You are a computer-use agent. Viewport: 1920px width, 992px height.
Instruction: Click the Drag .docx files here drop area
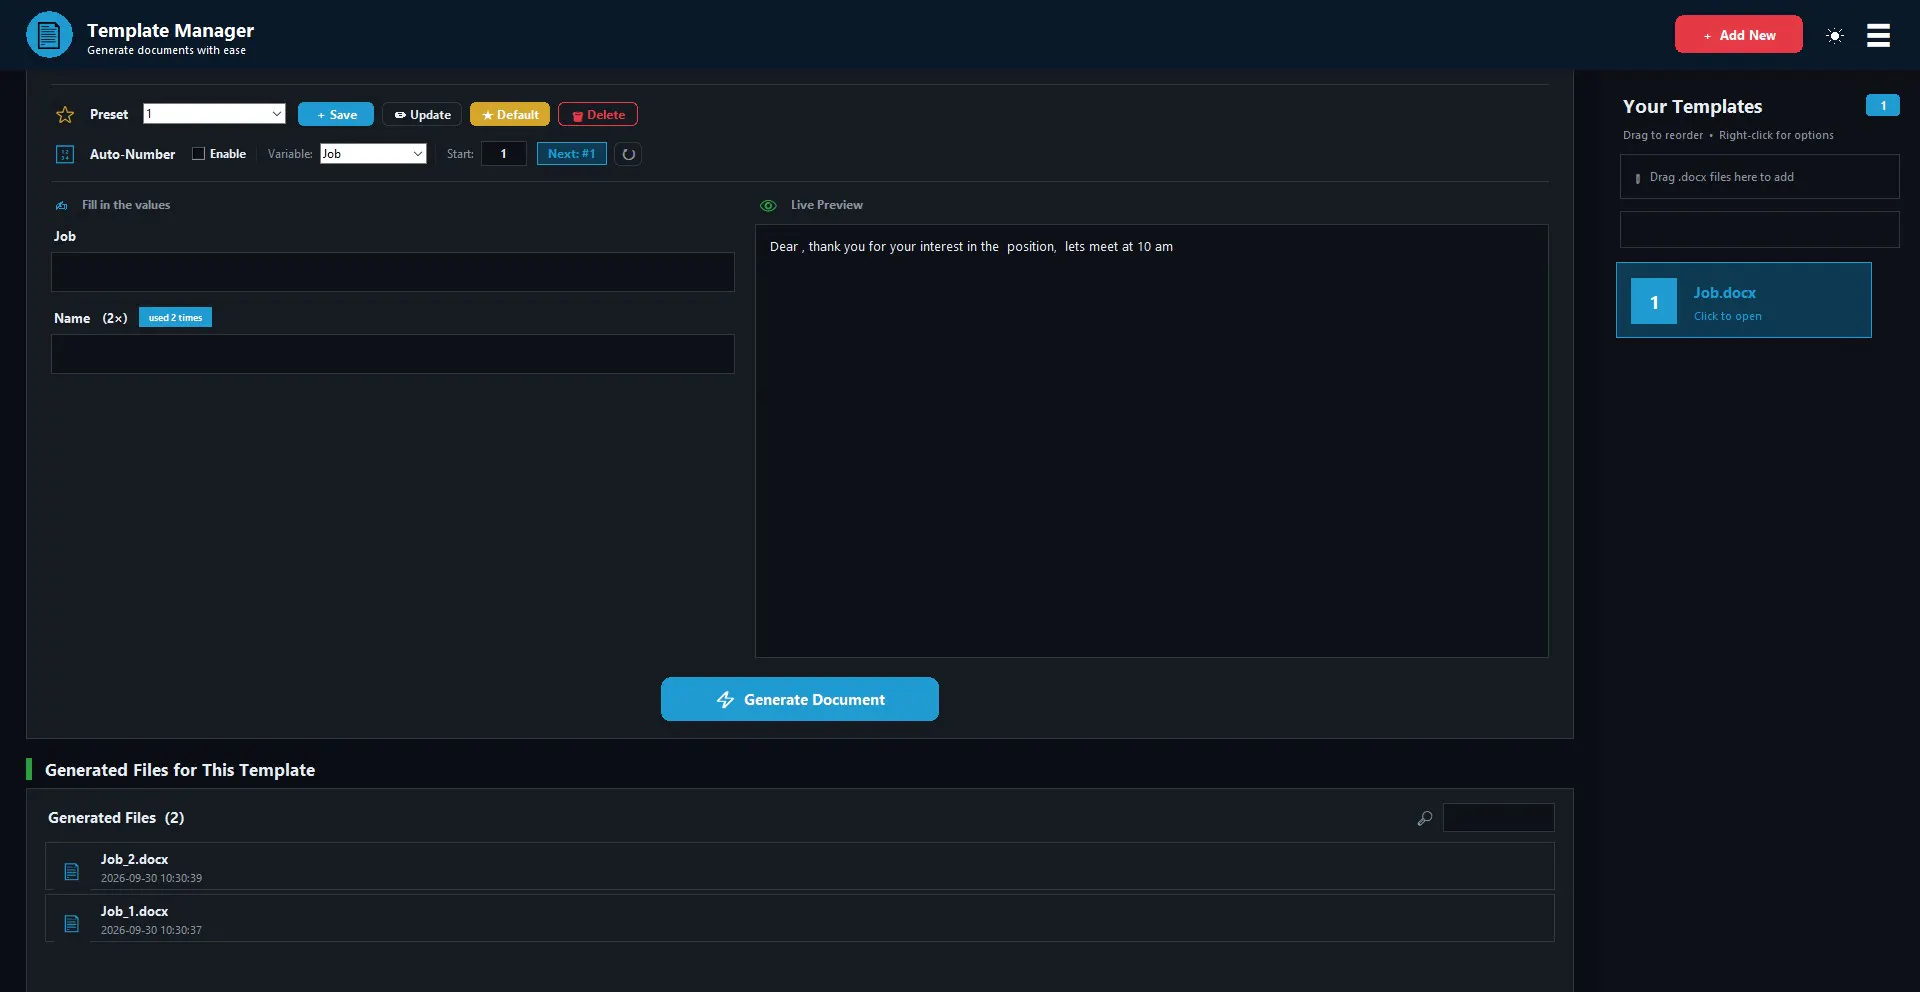(1760, 177)
